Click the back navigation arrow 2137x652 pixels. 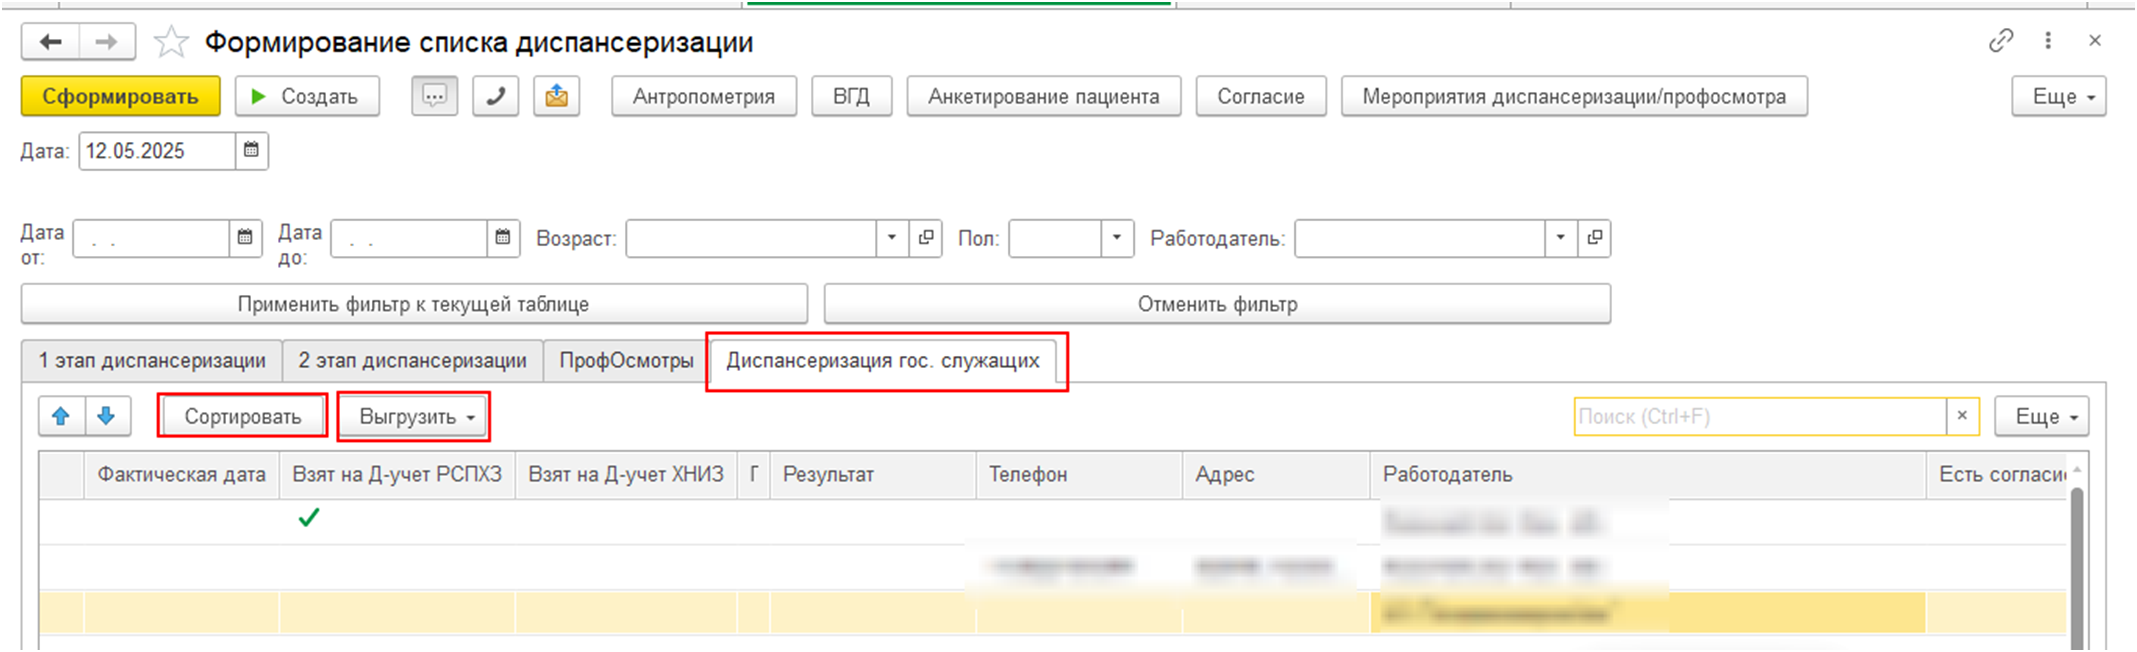point(51,42)
